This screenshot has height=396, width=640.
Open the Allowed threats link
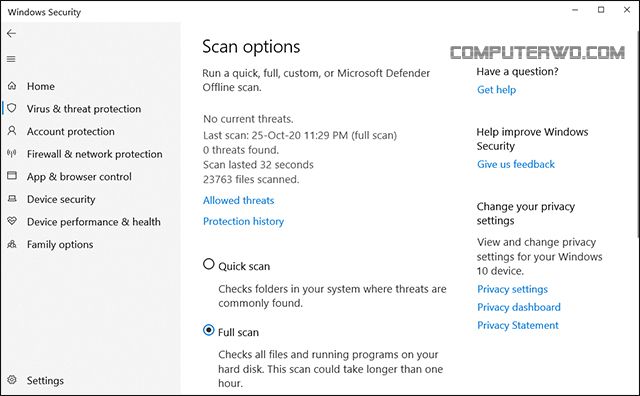[238, 200]
